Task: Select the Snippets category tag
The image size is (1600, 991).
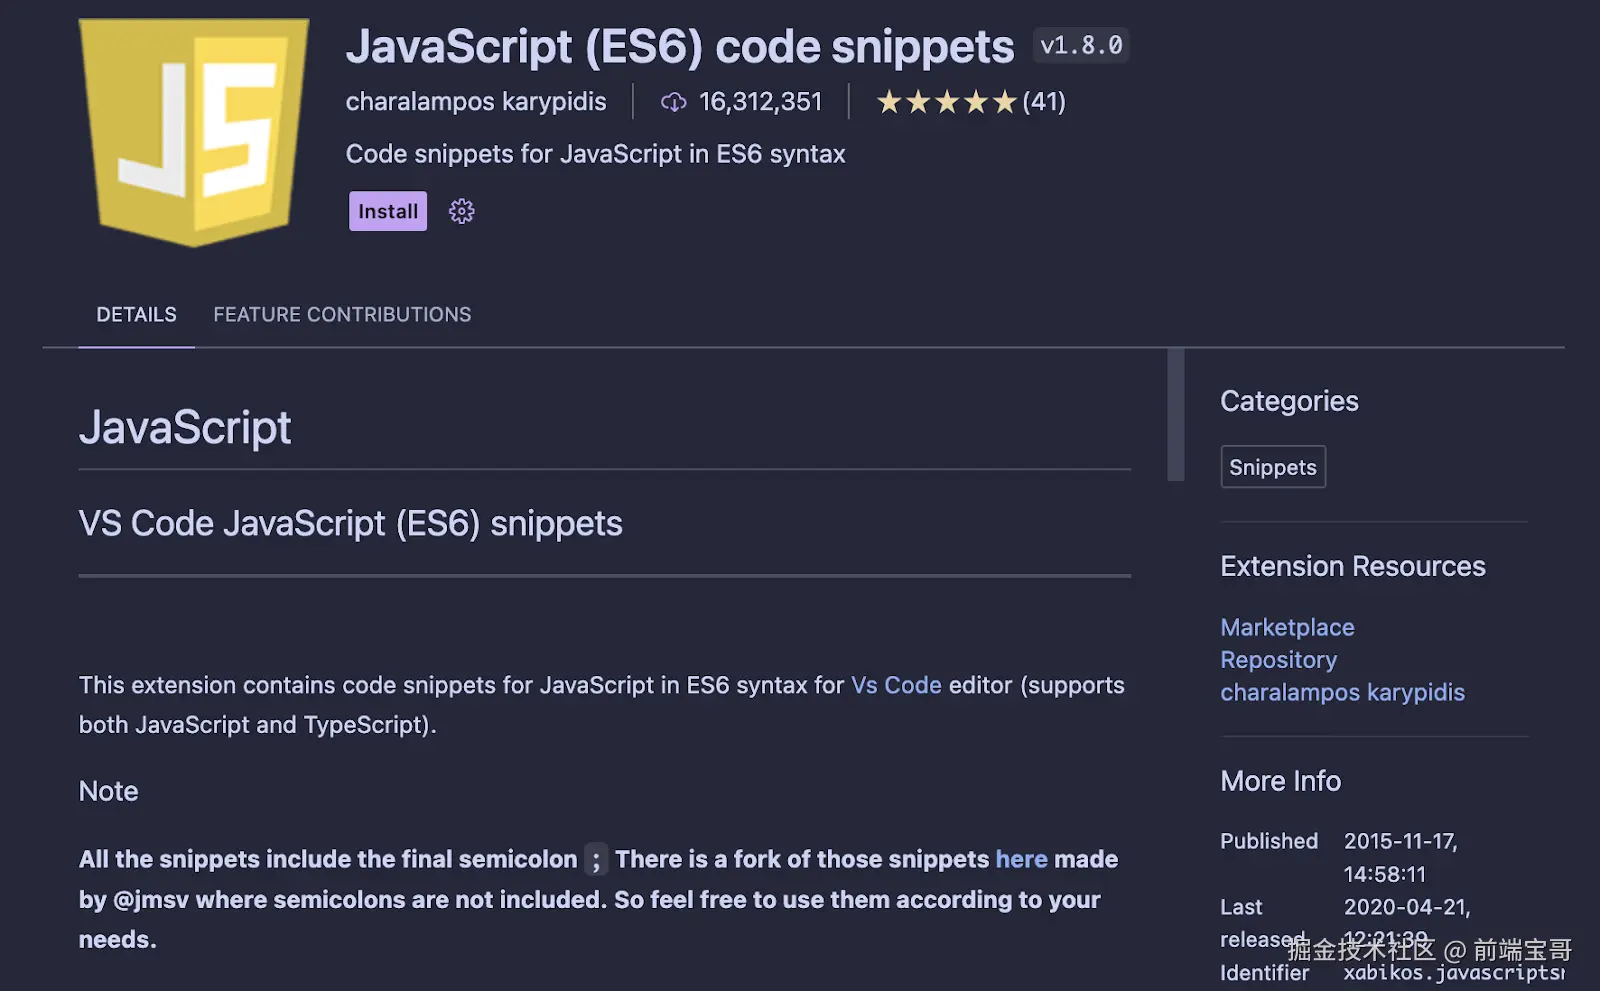Action: coord(1272,467)
